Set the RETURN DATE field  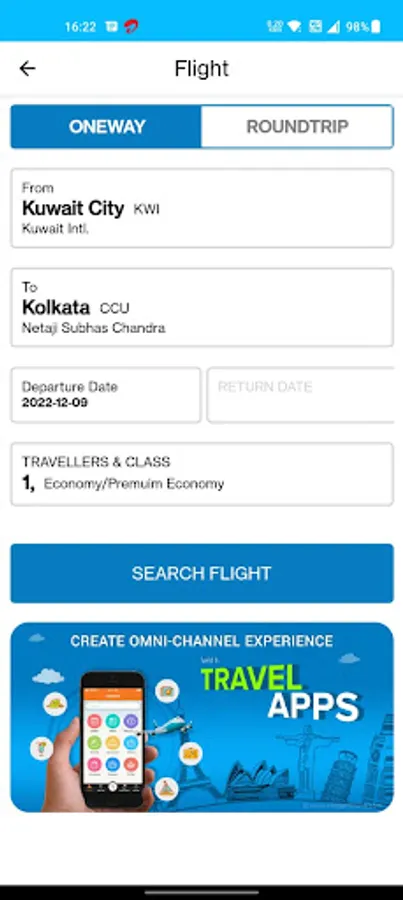300,395
